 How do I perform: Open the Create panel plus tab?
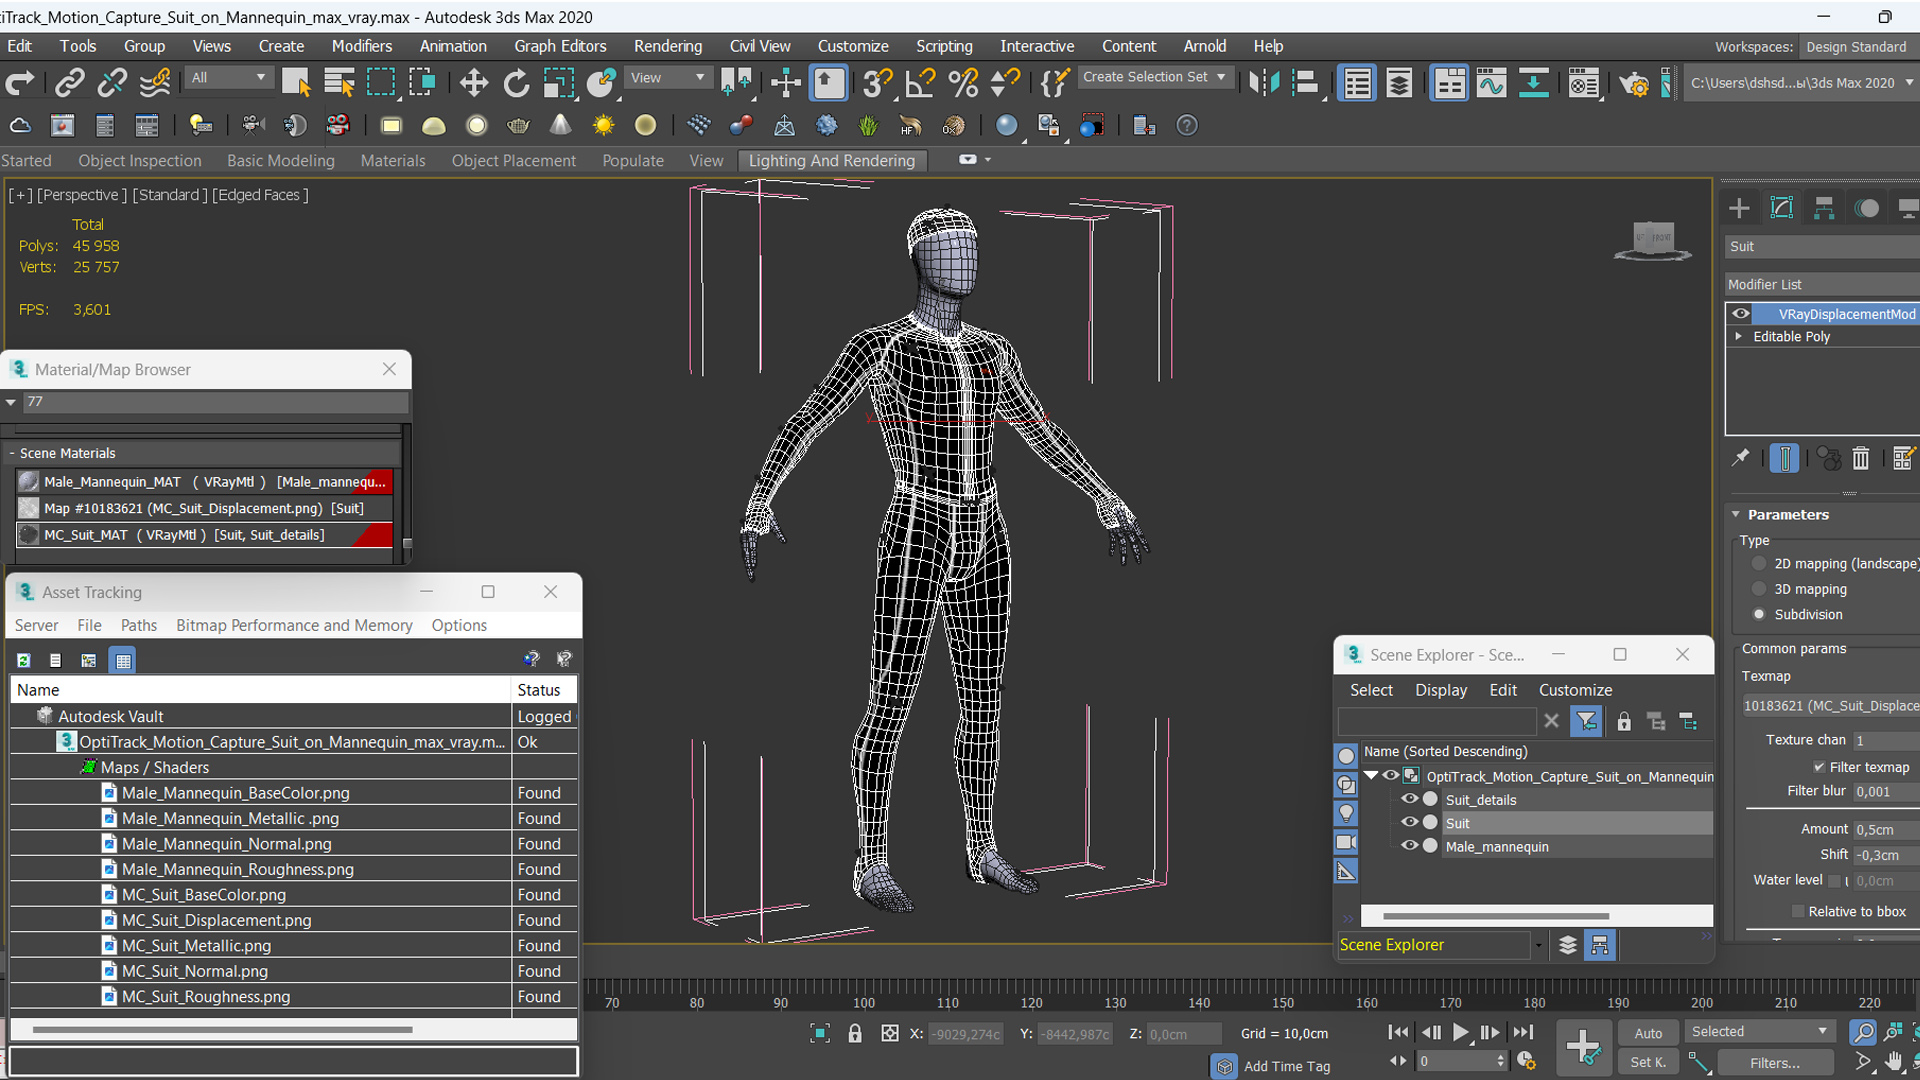click(1739, 208)
